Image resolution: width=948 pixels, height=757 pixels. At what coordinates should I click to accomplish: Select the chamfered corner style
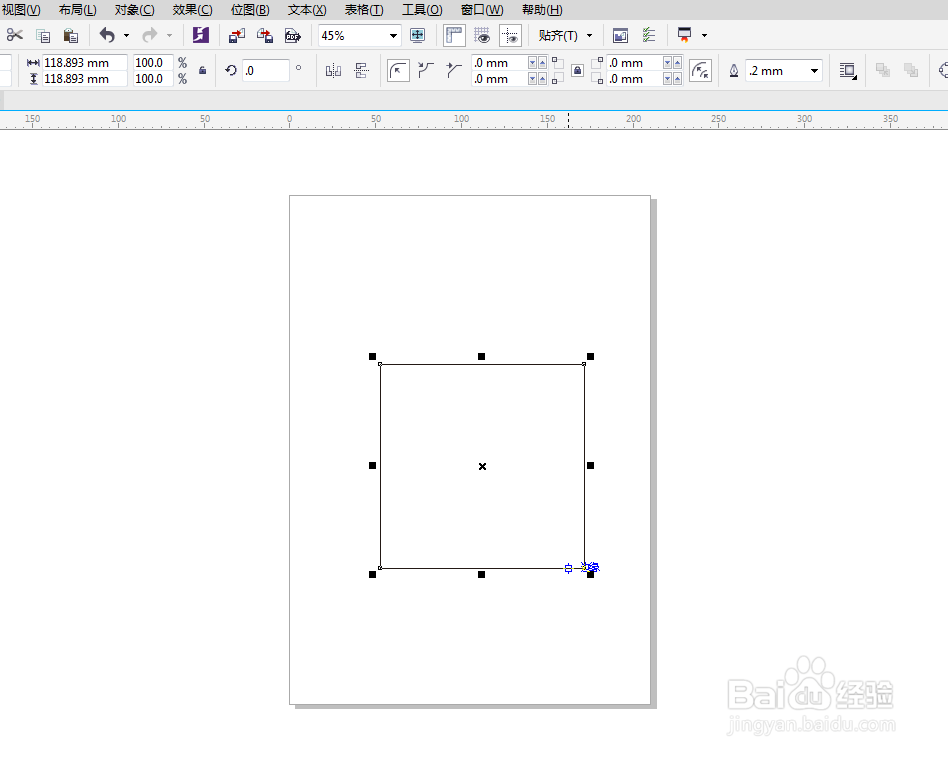point(454,71)
